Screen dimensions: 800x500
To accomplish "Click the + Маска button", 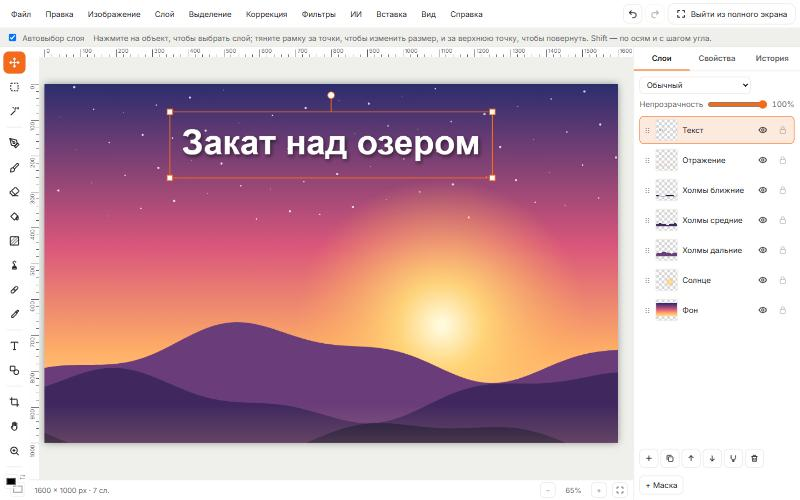I will coord(661,485).
